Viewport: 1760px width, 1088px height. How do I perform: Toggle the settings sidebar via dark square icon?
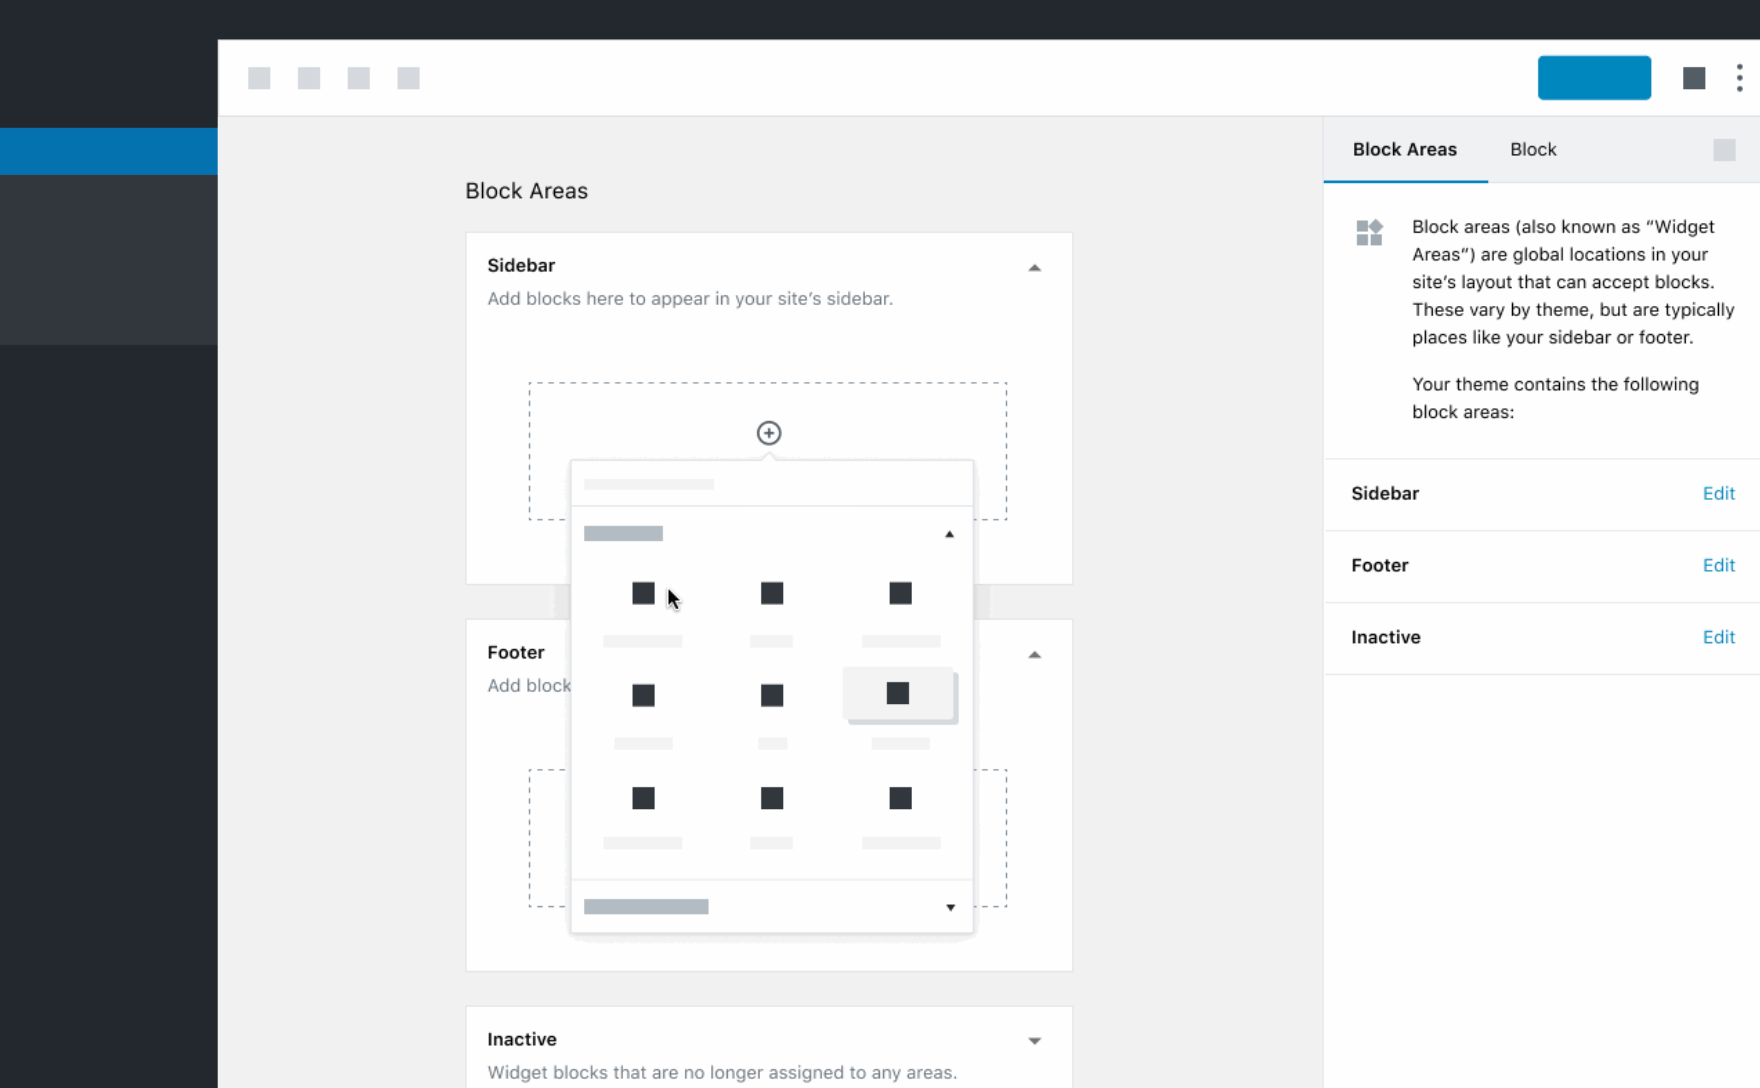[1693, 78]
